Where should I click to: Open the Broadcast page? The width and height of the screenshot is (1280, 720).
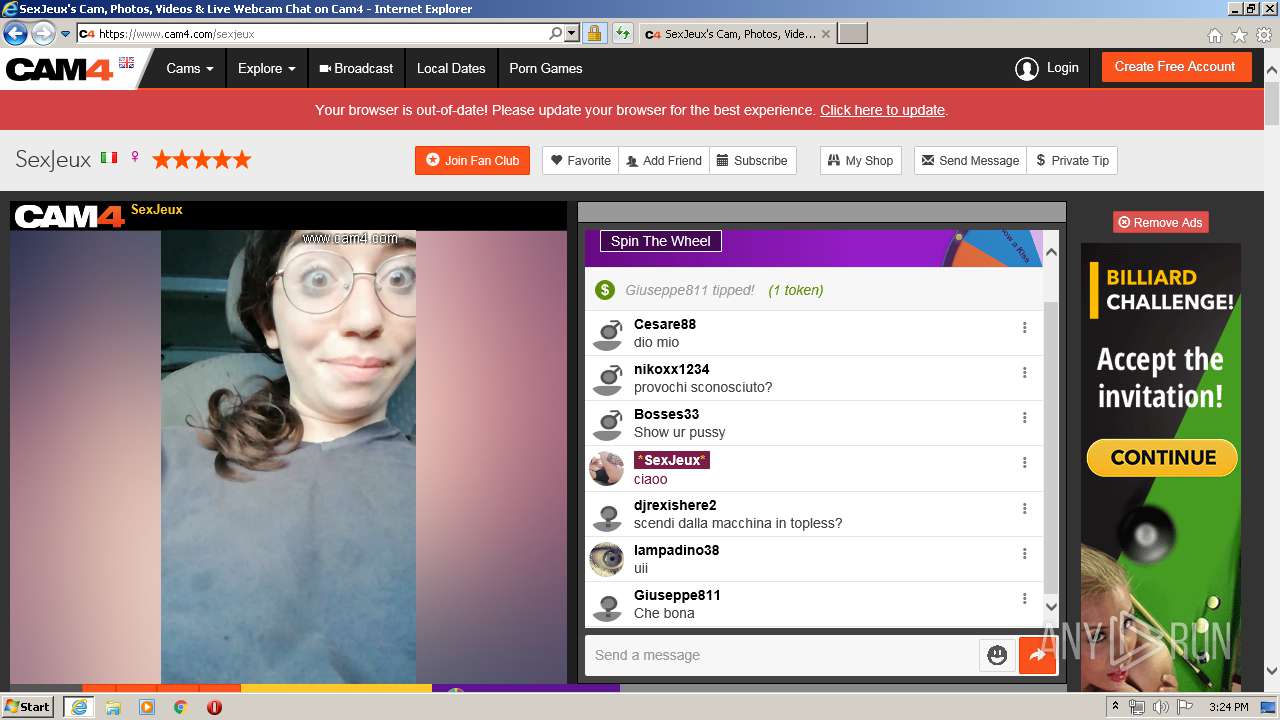point(356,68)
